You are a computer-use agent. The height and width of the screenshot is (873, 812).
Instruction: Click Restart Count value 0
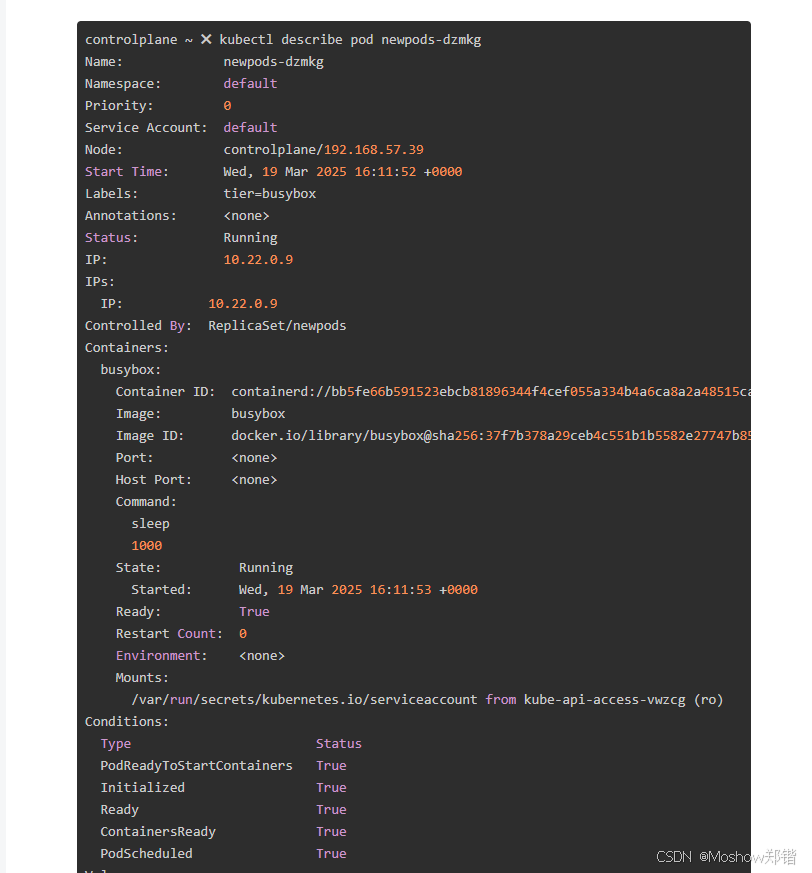click(x=243, y=634)
